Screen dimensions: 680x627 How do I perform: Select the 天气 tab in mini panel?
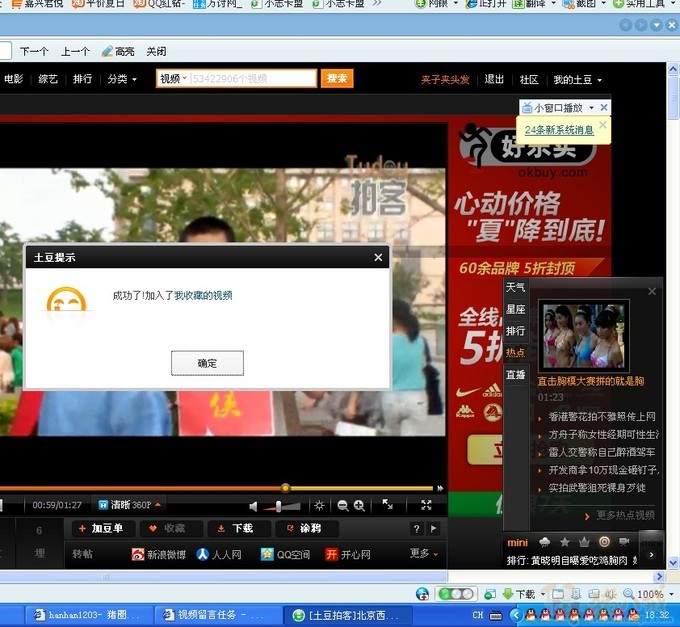point(515,287)
